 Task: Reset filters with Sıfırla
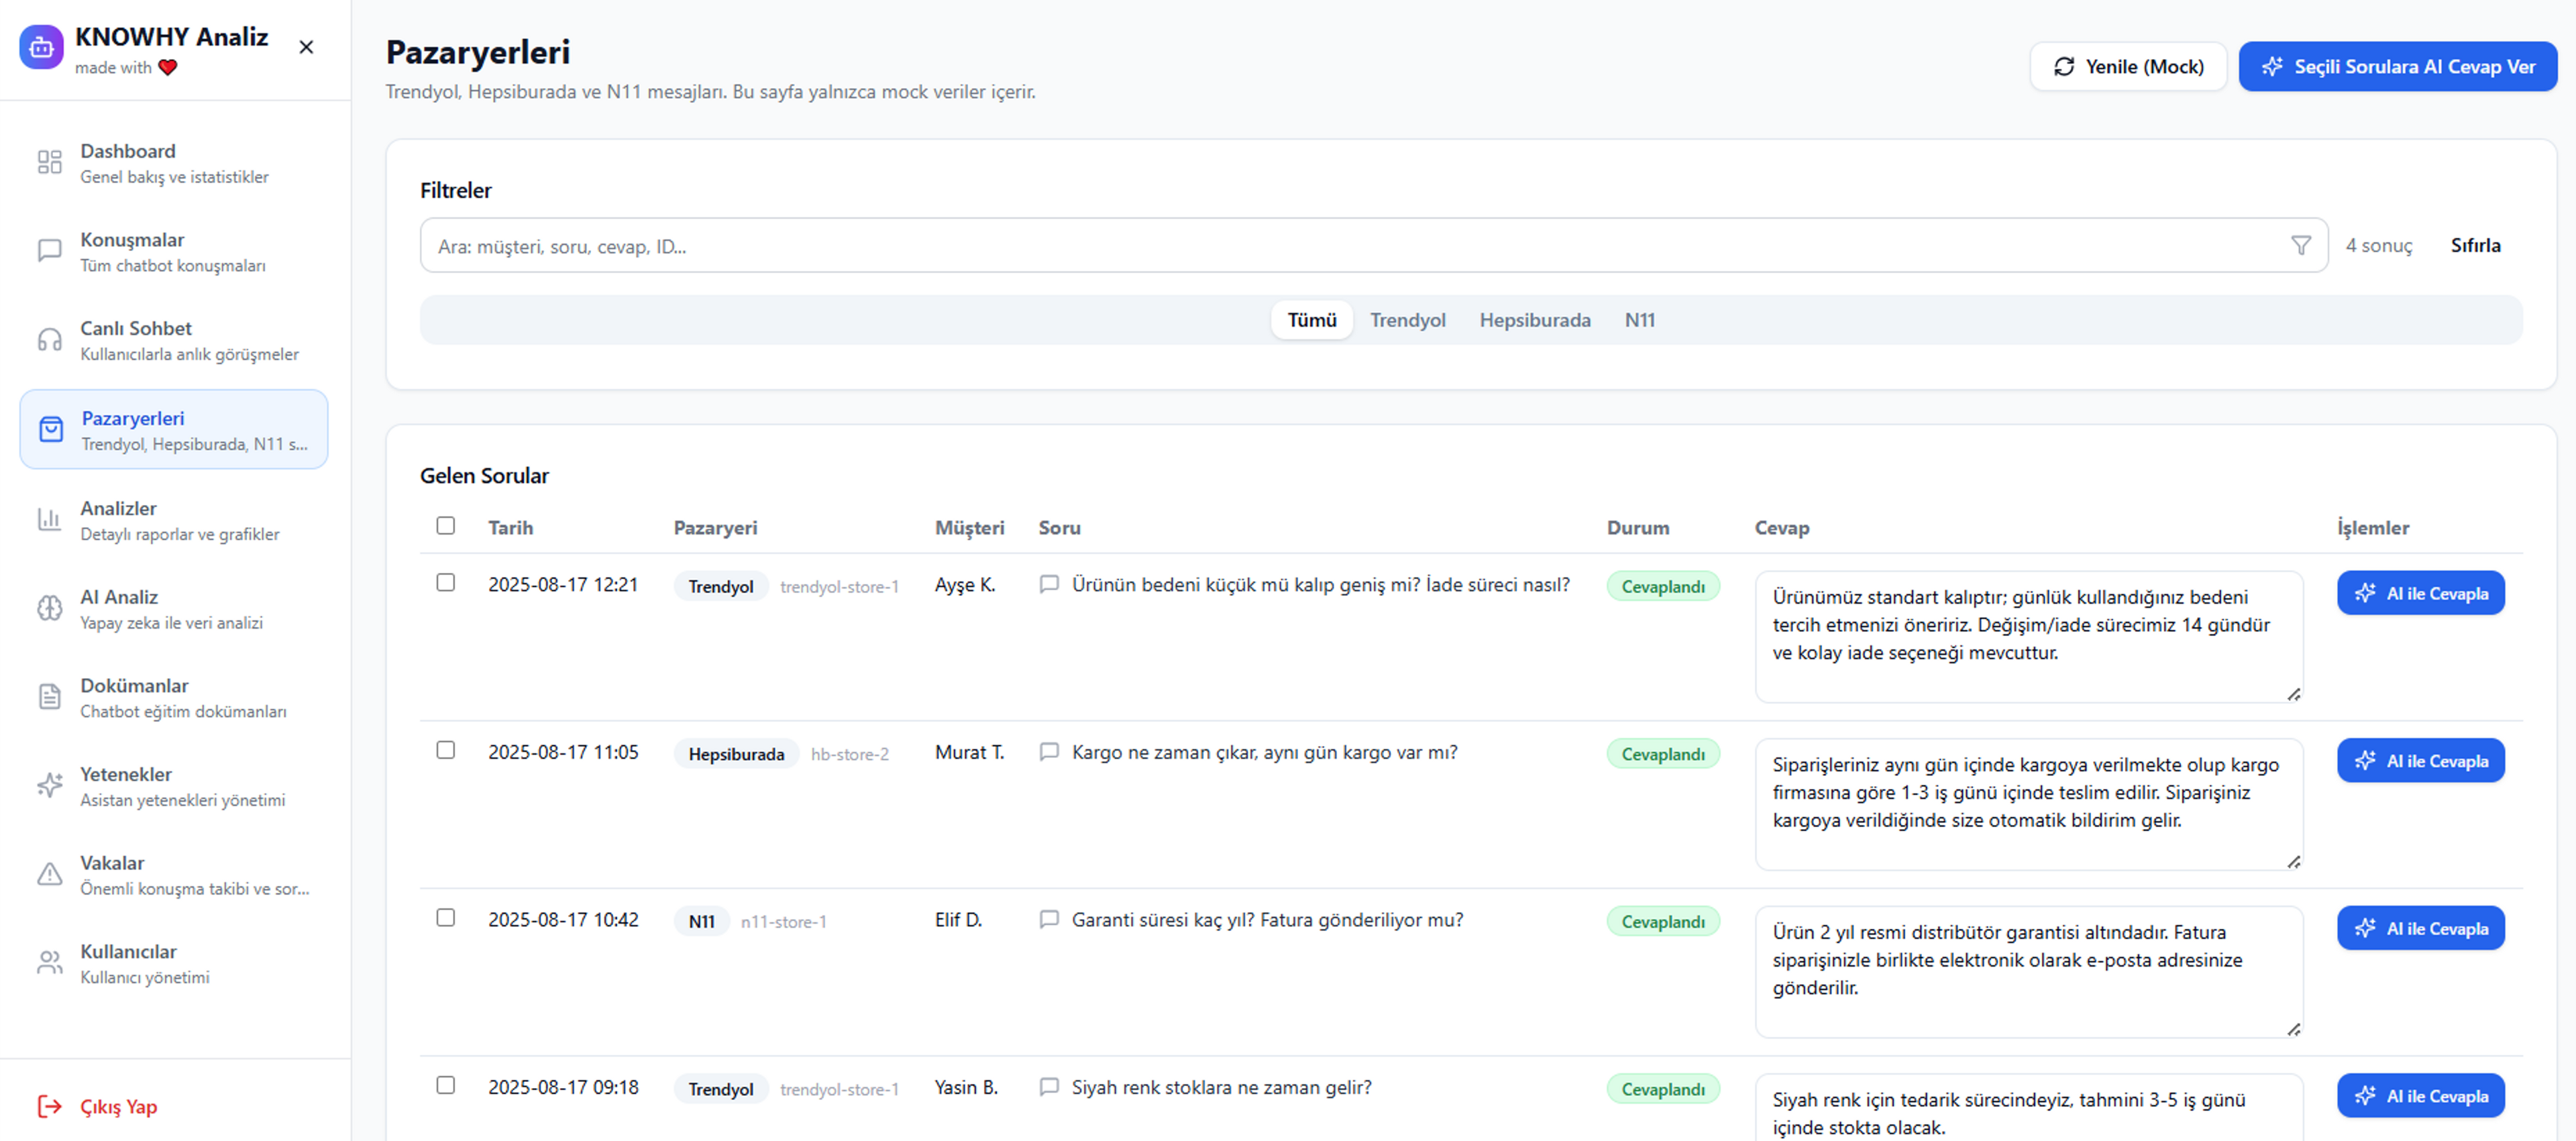pos(2475,245)
